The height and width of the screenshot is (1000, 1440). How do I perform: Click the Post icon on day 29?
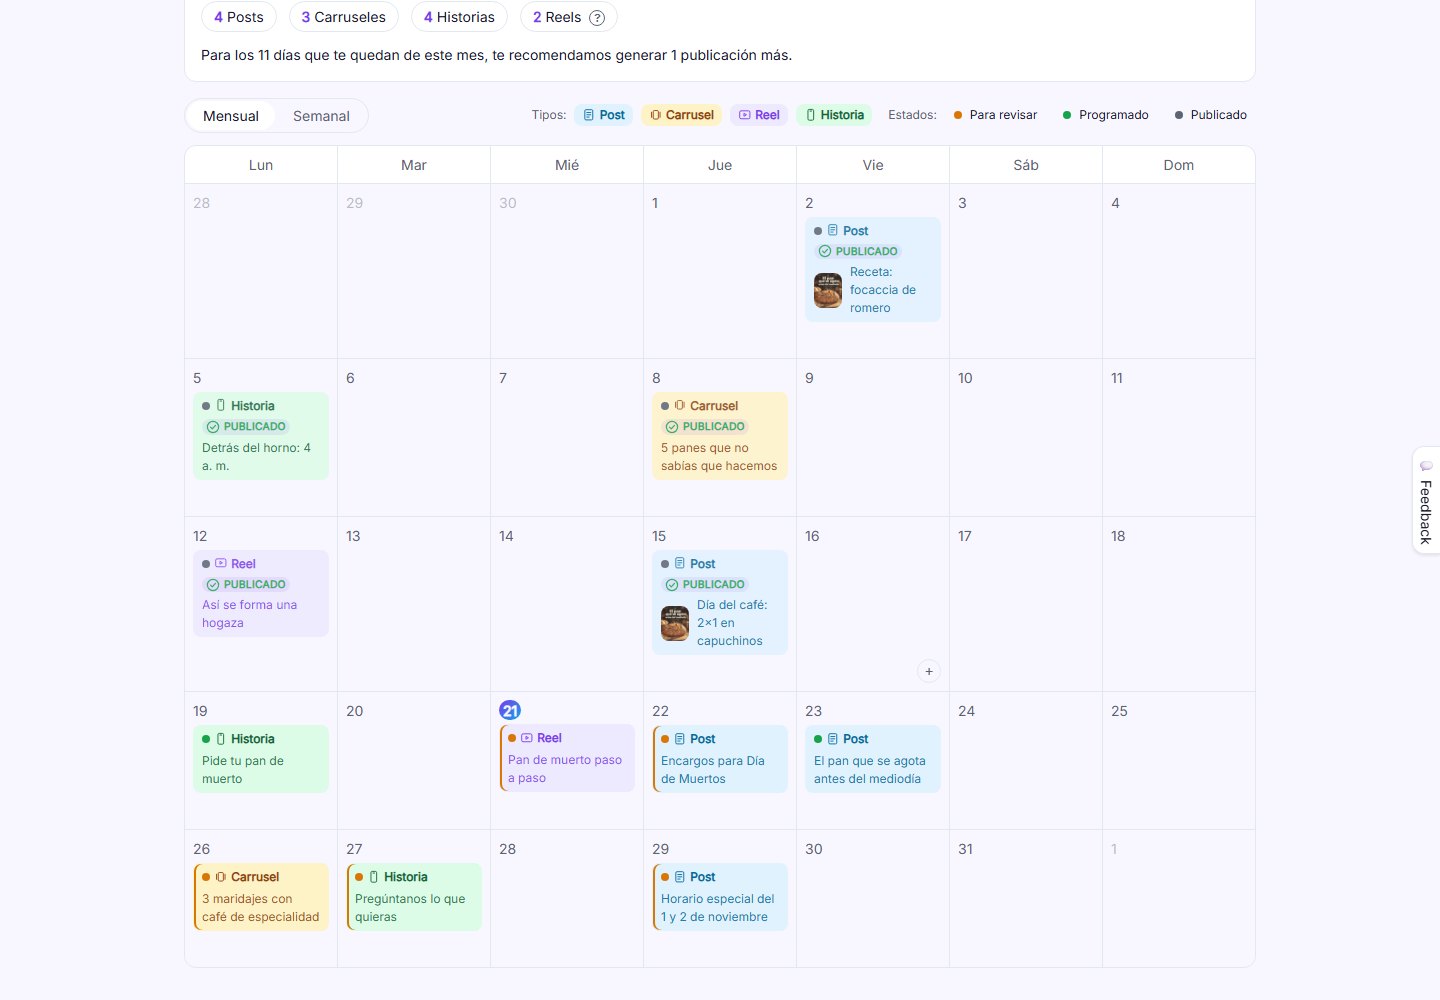(x=680, y=877)
